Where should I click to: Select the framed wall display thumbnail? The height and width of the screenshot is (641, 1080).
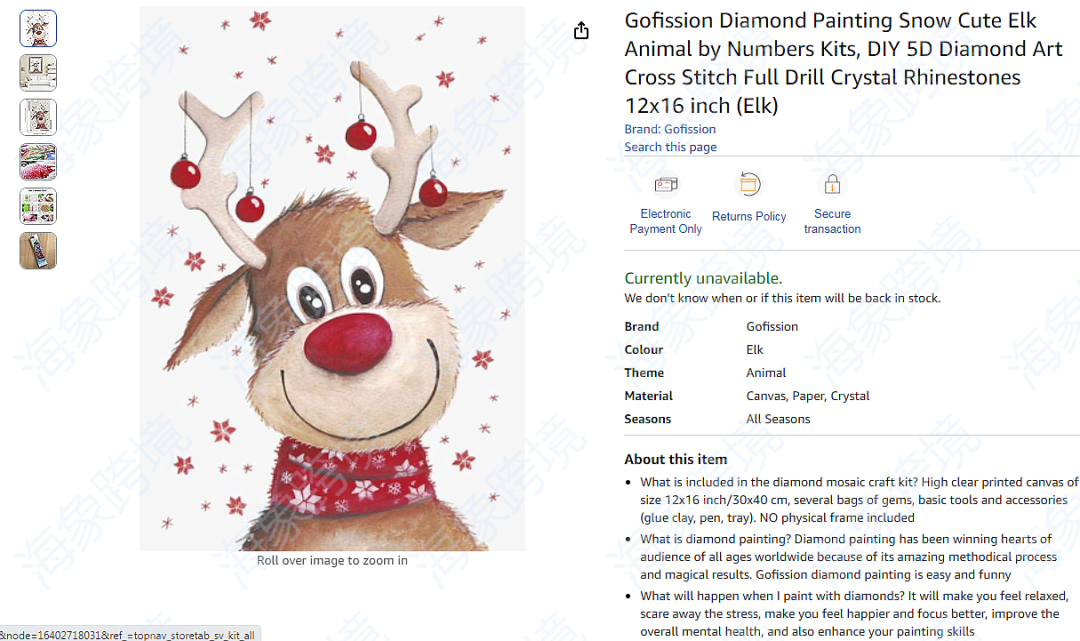[38, 73]
